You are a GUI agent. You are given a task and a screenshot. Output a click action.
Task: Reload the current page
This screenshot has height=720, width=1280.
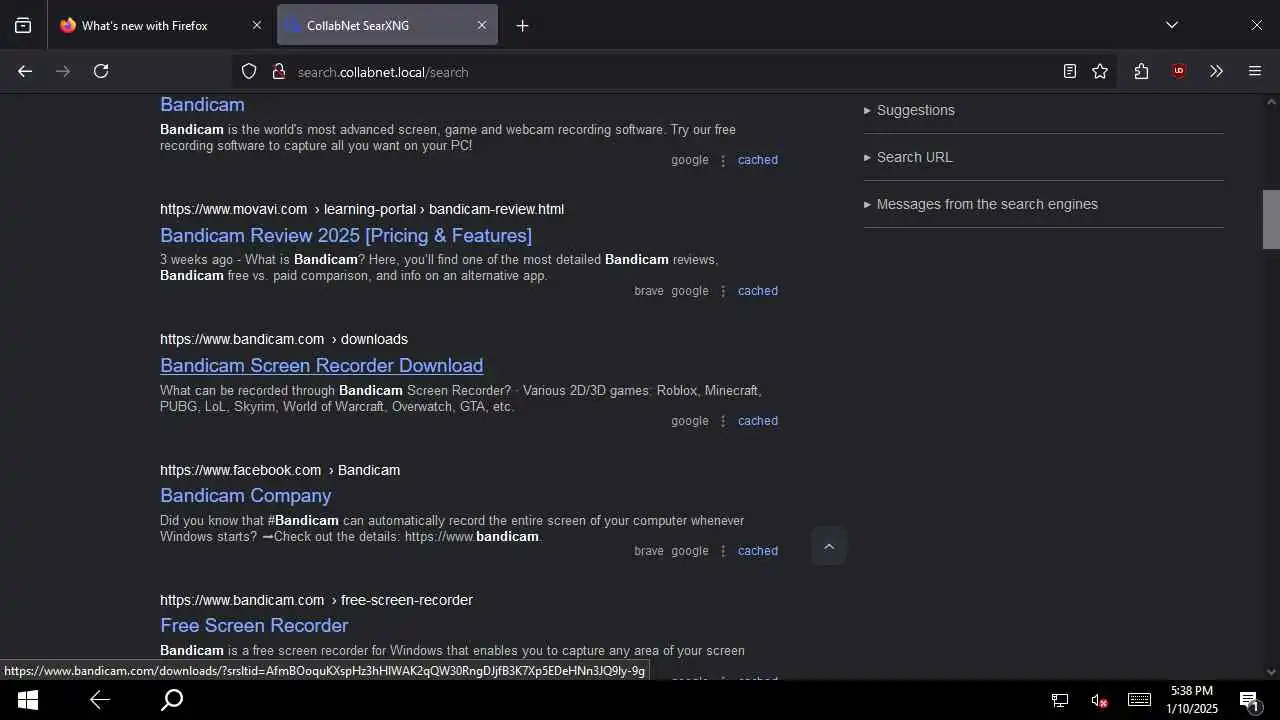point(101,71)
